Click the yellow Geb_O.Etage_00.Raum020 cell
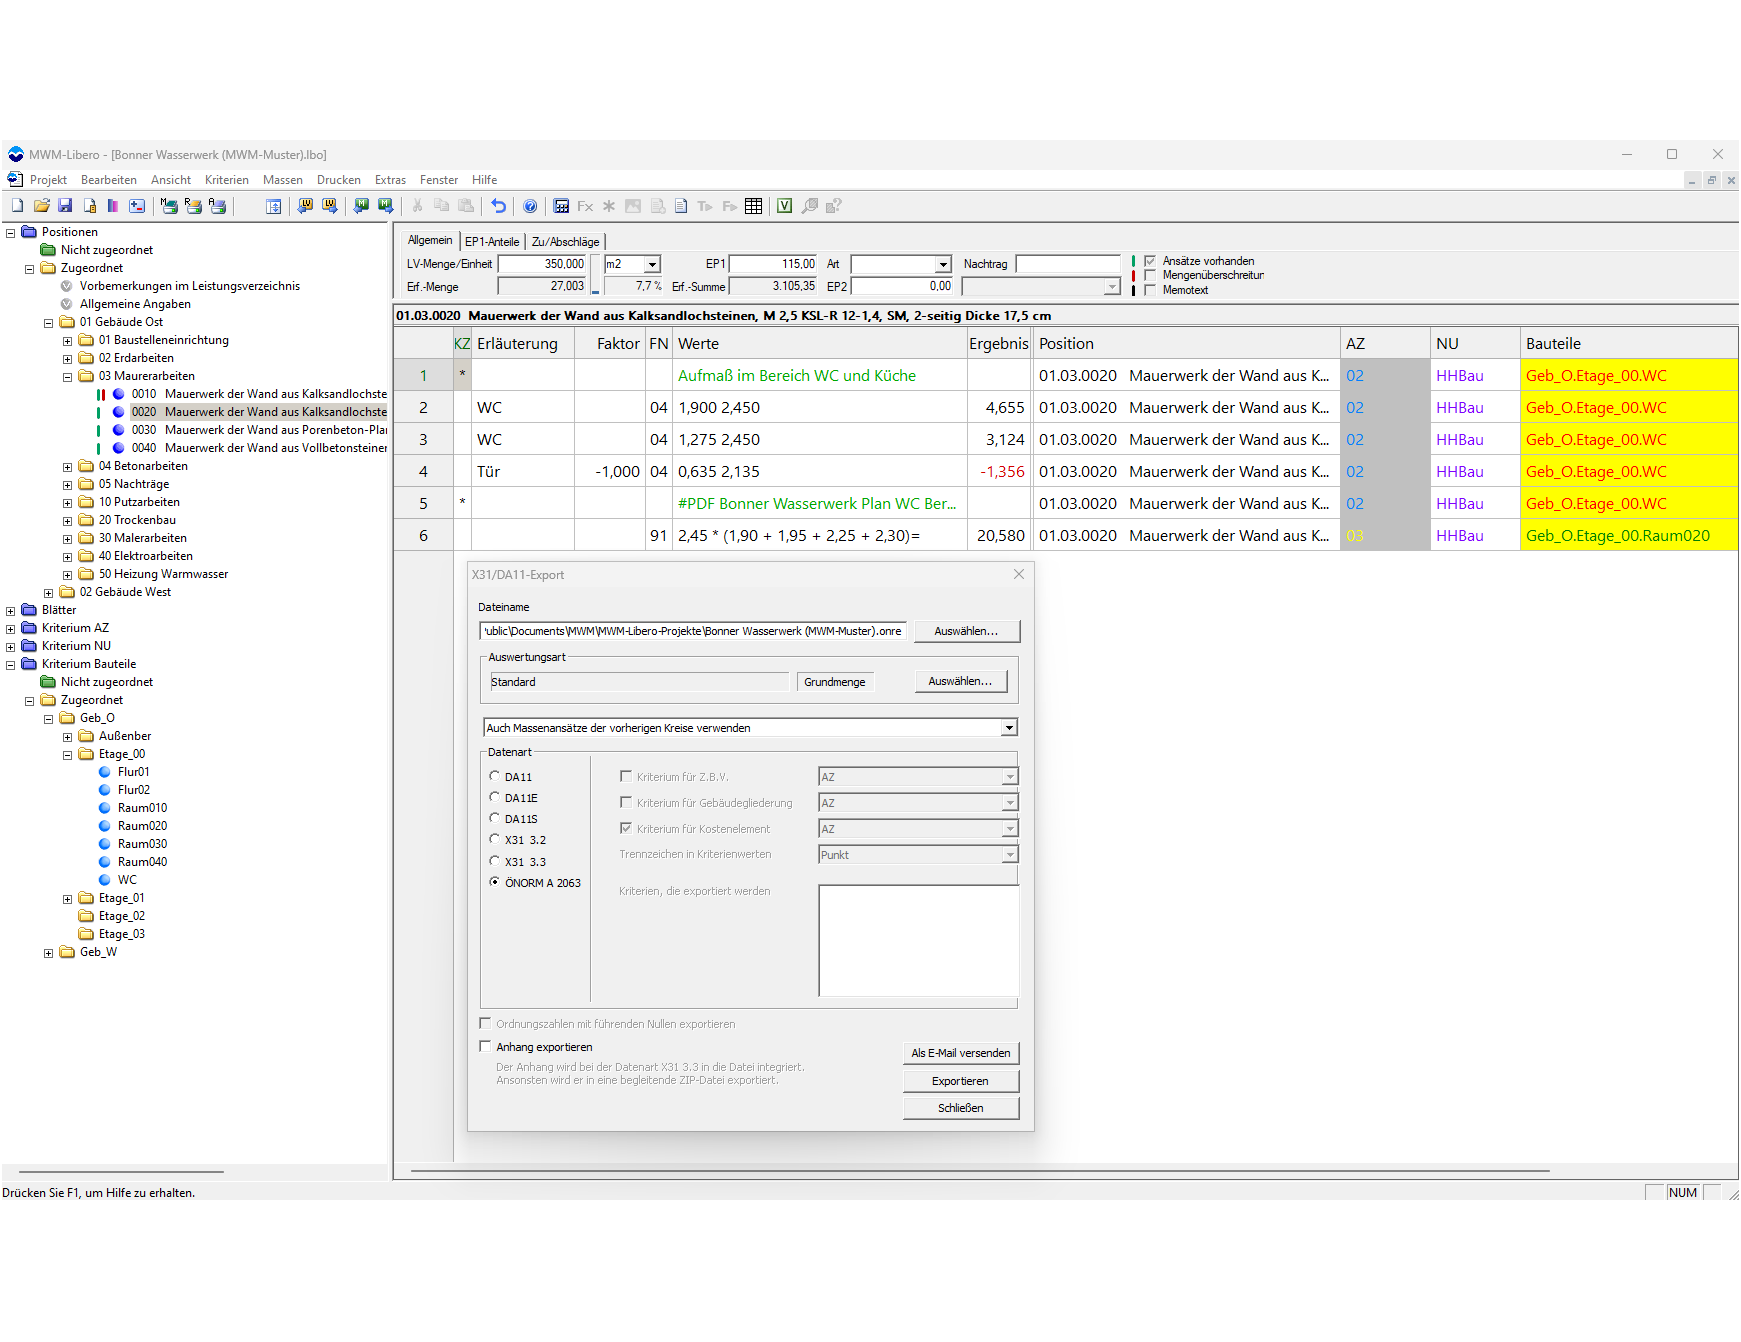 (1629, 535)
